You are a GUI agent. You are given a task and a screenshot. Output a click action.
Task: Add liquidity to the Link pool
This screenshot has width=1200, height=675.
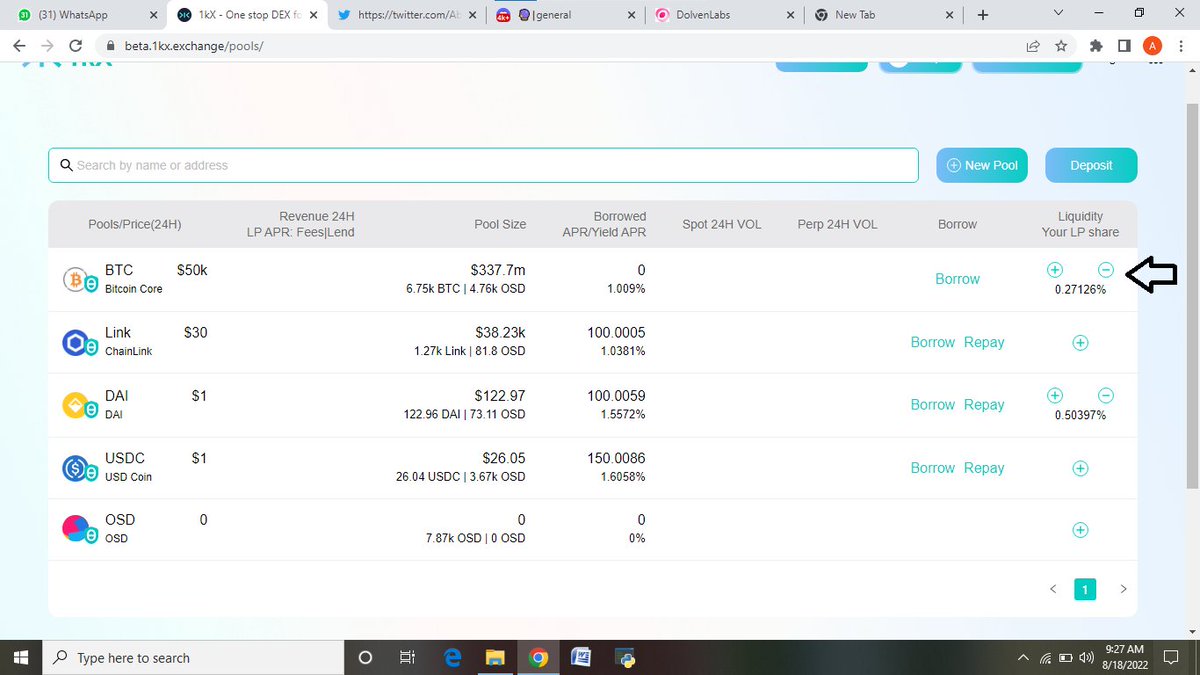coord(1080,342)
